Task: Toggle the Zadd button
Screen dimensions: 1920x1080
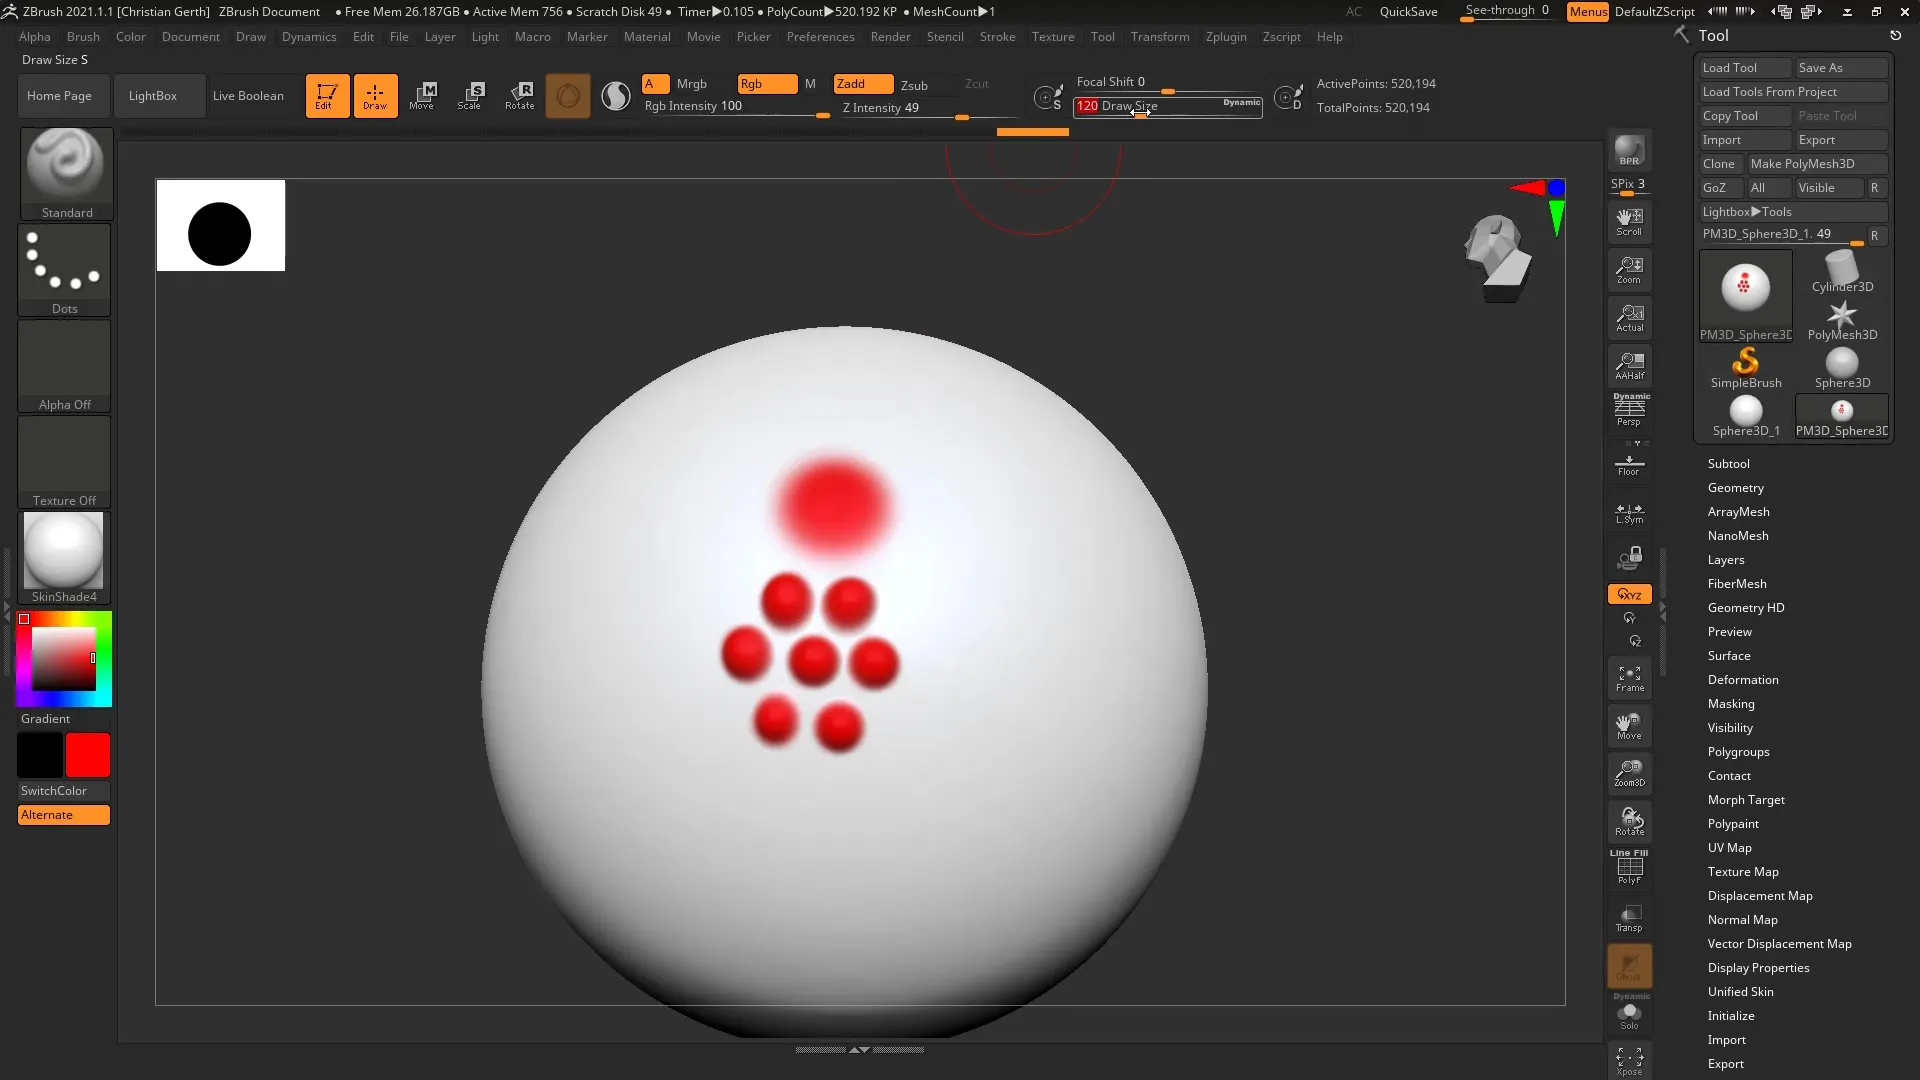Action: click(863, 84)
